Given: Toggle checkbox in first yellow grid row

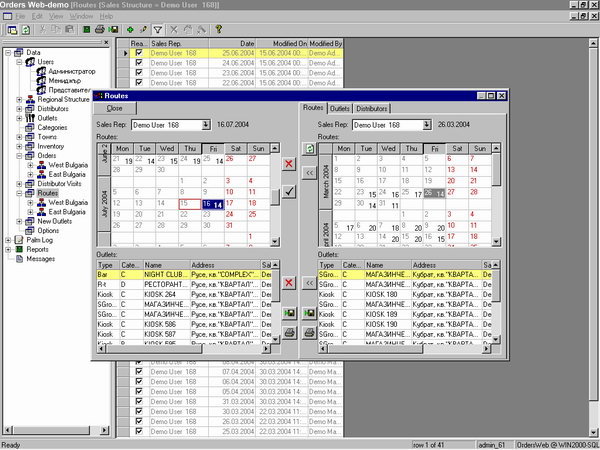Looking at the screenshot, I should click(139, 52).
